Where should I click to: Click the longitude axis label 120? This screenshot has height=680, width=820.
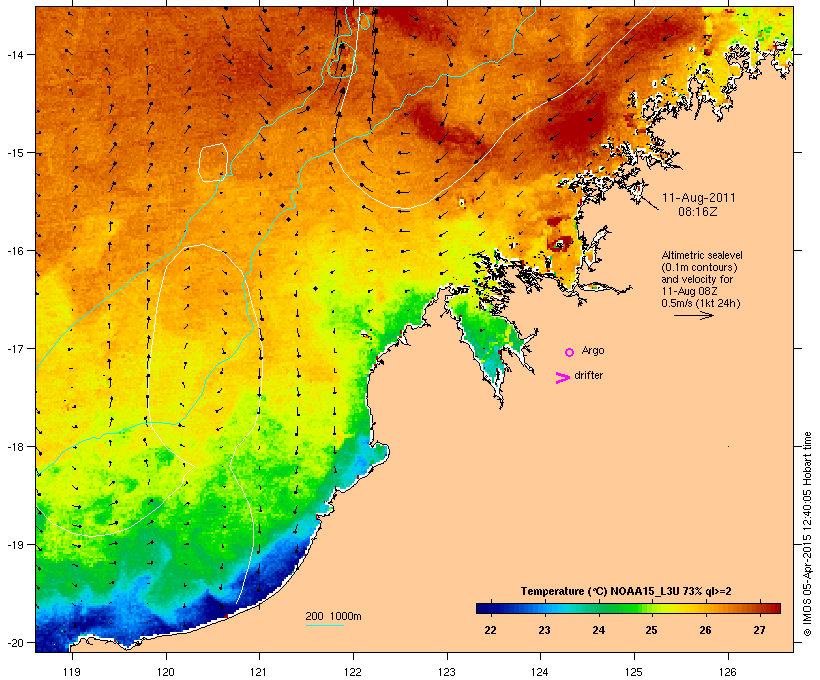(x=166, y=672)
